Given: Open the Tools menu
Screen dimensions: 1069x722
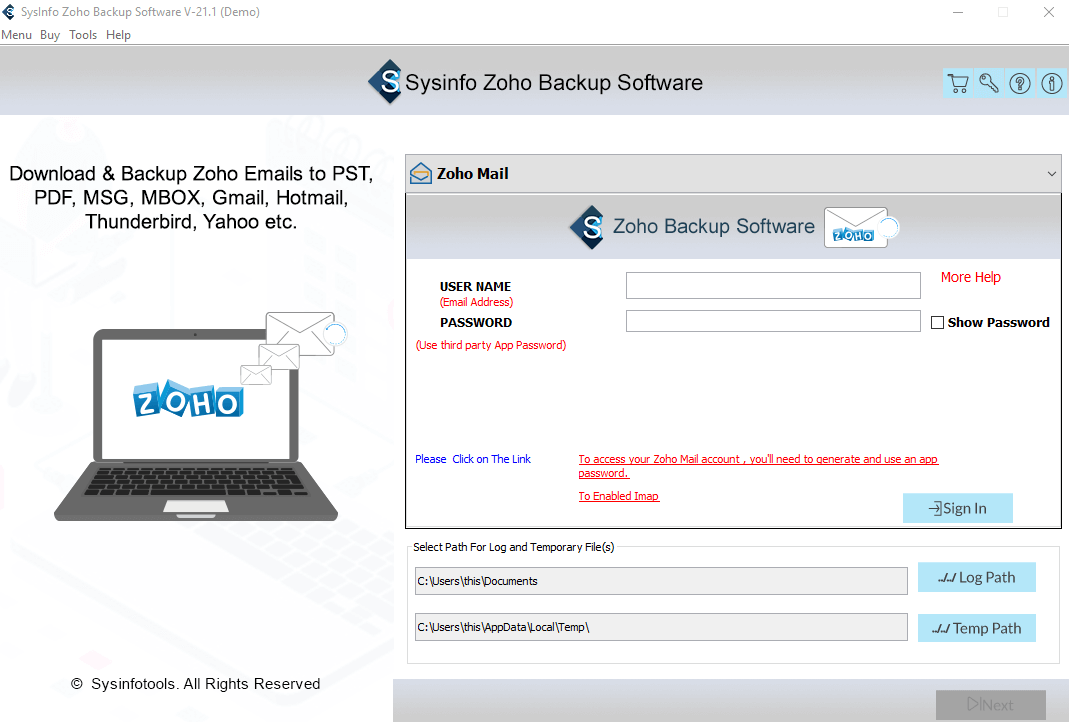Looking at the screenshot, I should tap(83, 34).
